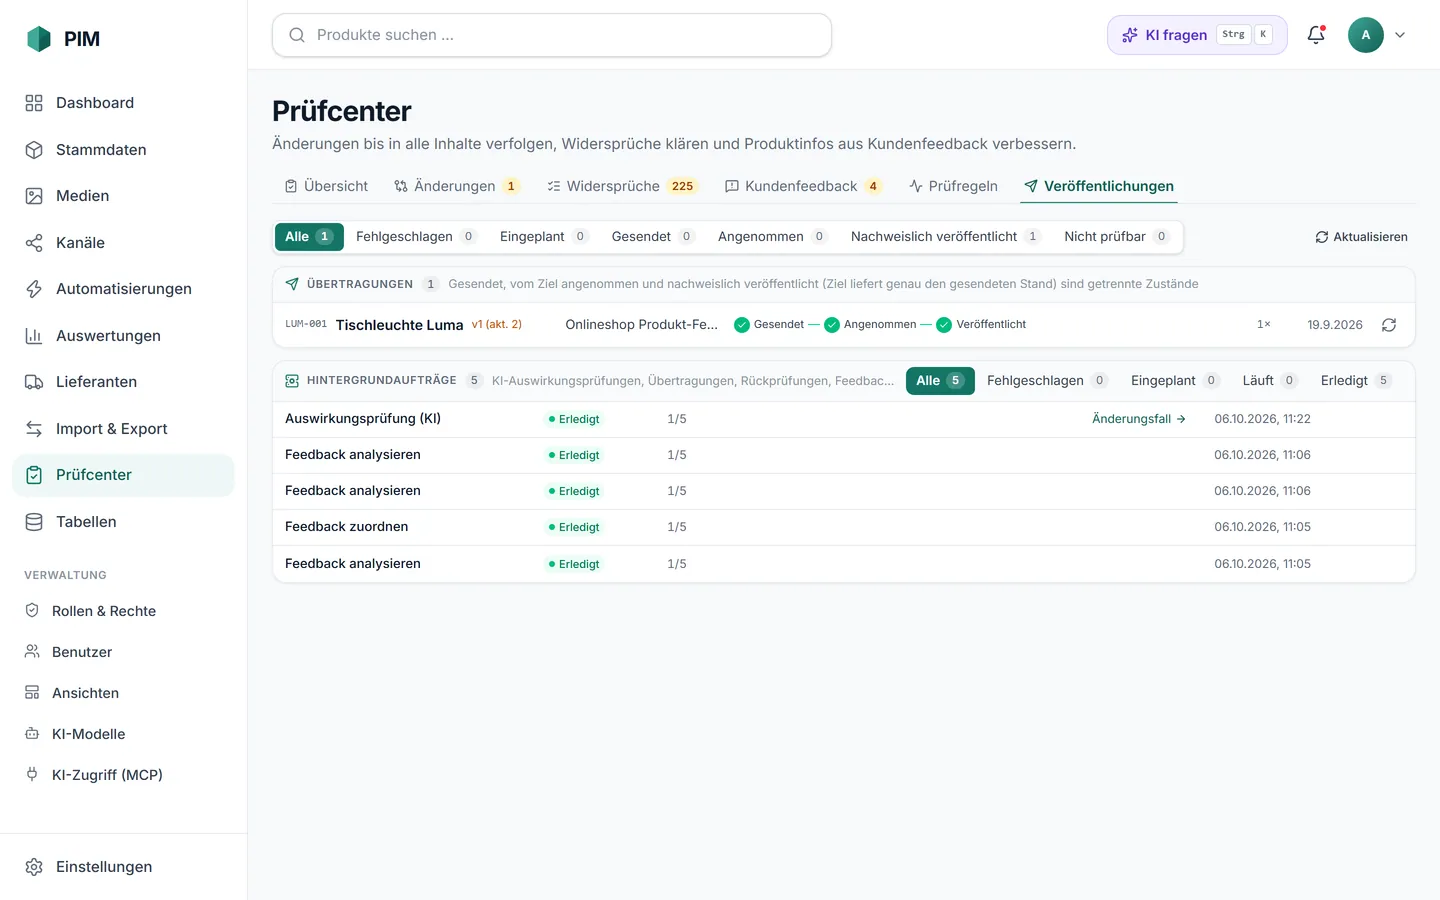
Task: Retry the Tischleuchte Luma transfer icon
Action: pyautogui.click(x=1389, y=325)
